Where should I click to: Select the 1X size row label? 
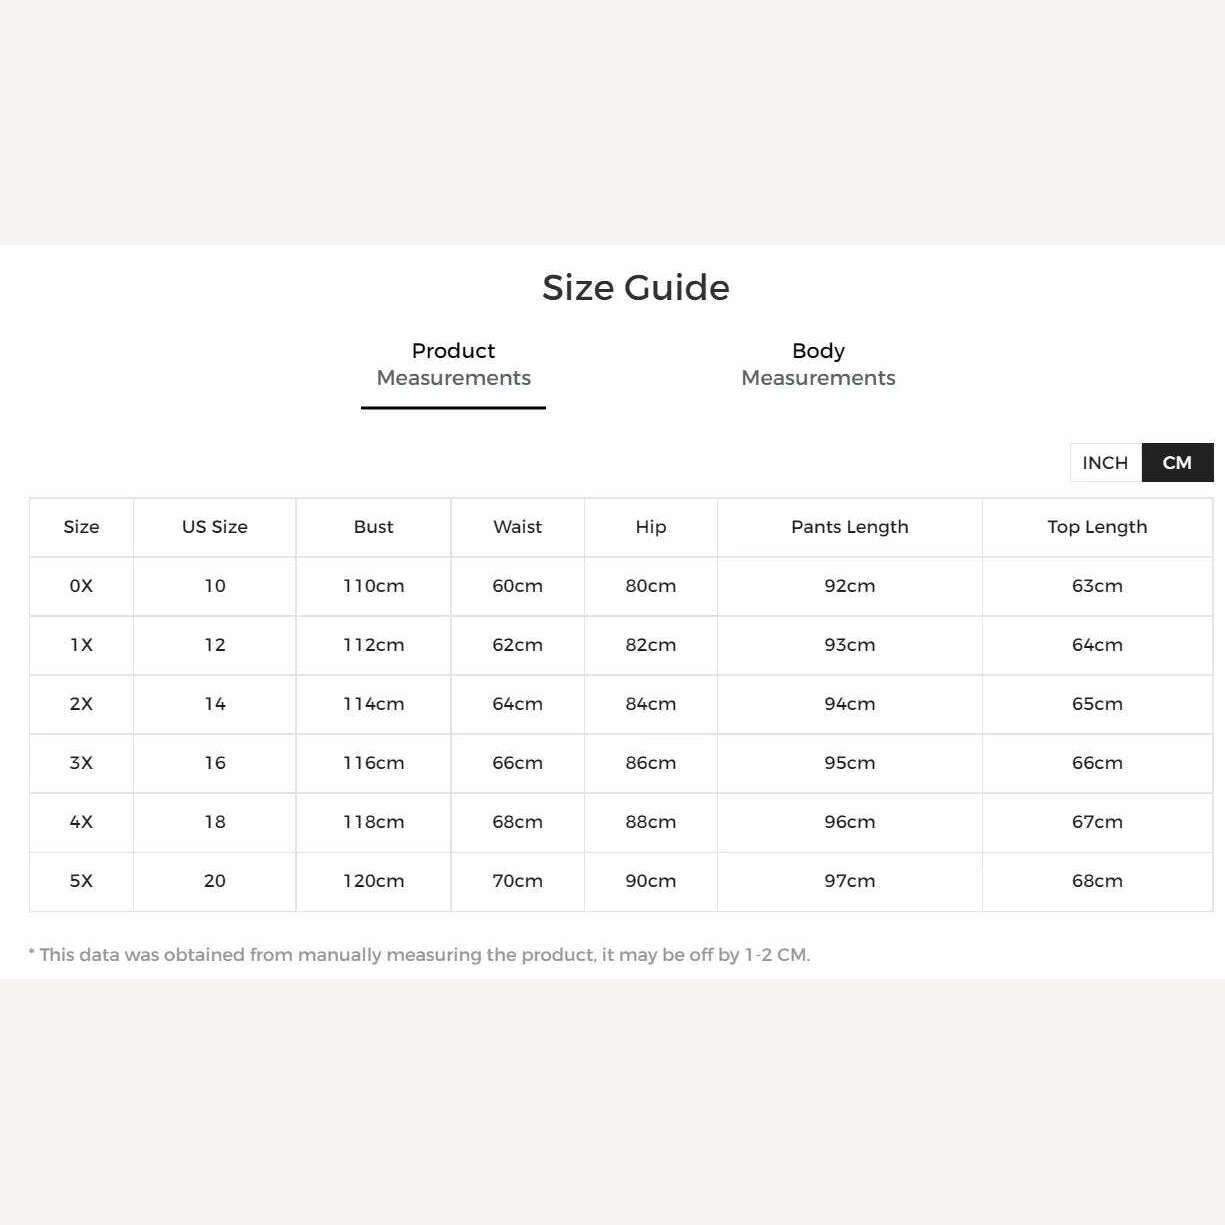point(81,645)
